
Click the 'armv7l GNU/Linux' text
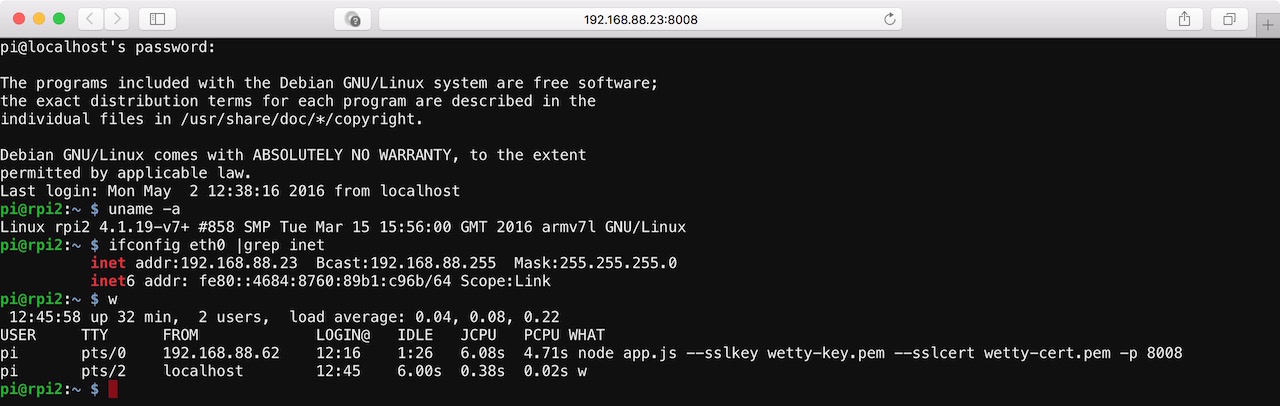coord(614,227)
